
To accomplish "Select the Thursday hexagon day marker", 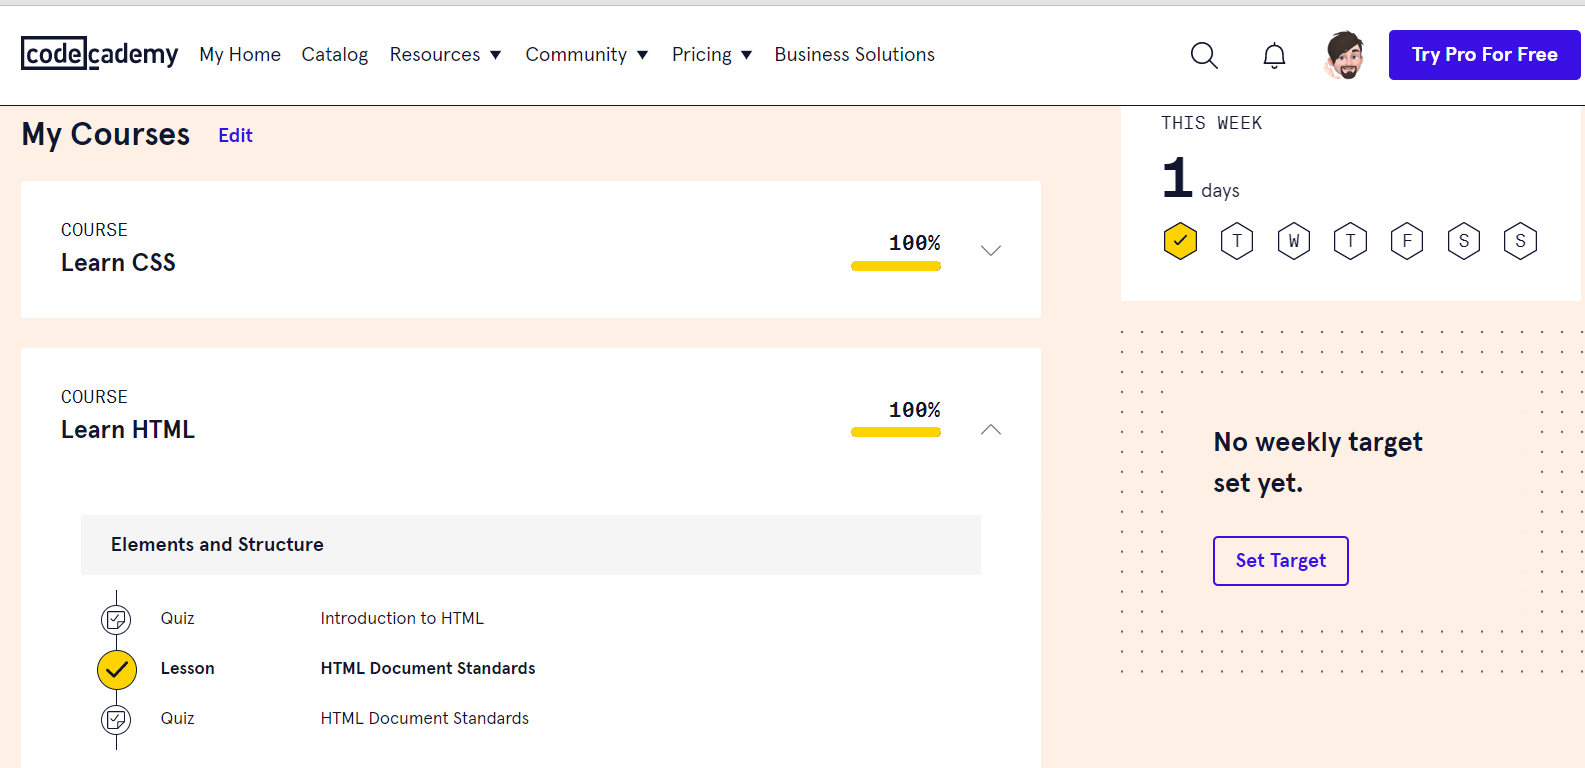I will click(1350, 241).
